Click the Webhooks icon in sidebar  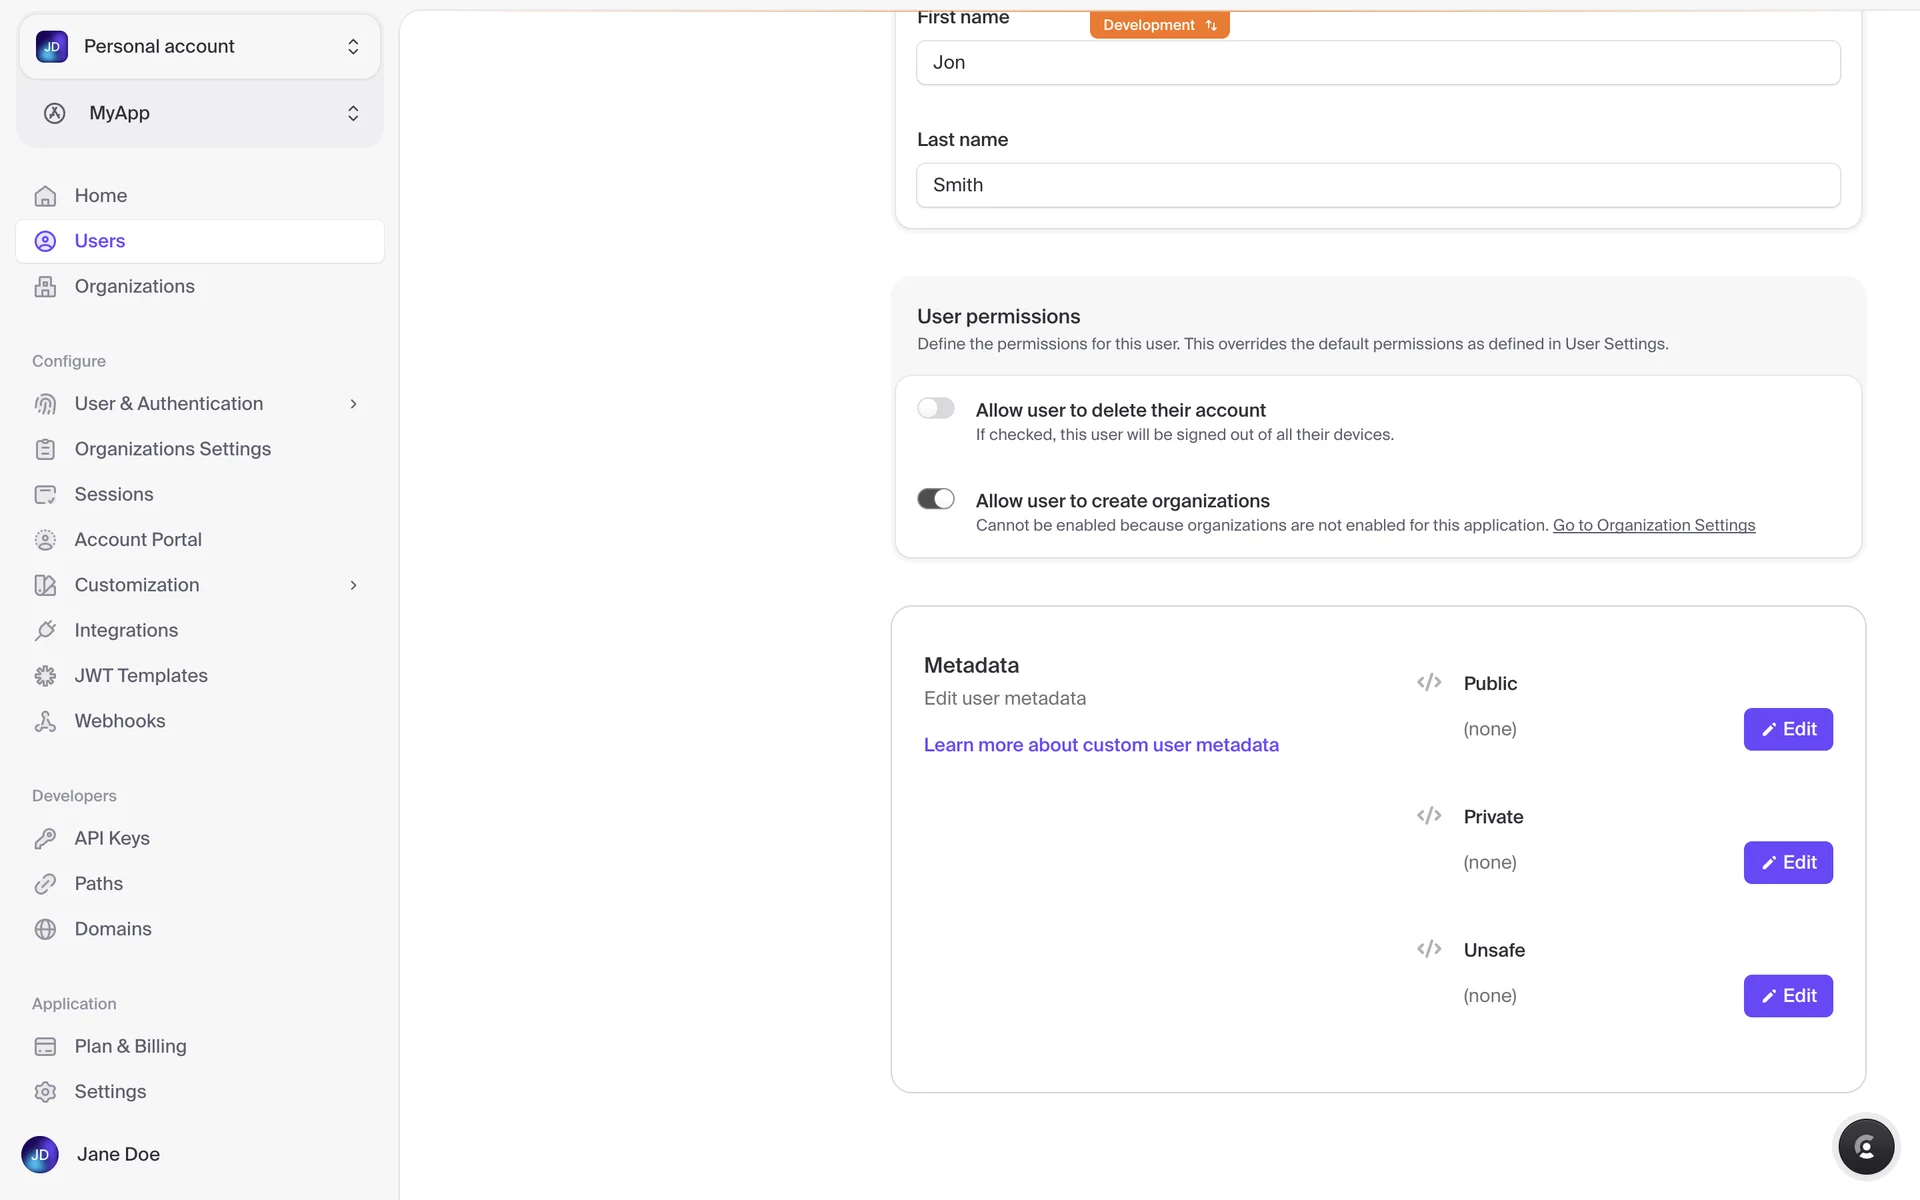click(x=45, y=721)
